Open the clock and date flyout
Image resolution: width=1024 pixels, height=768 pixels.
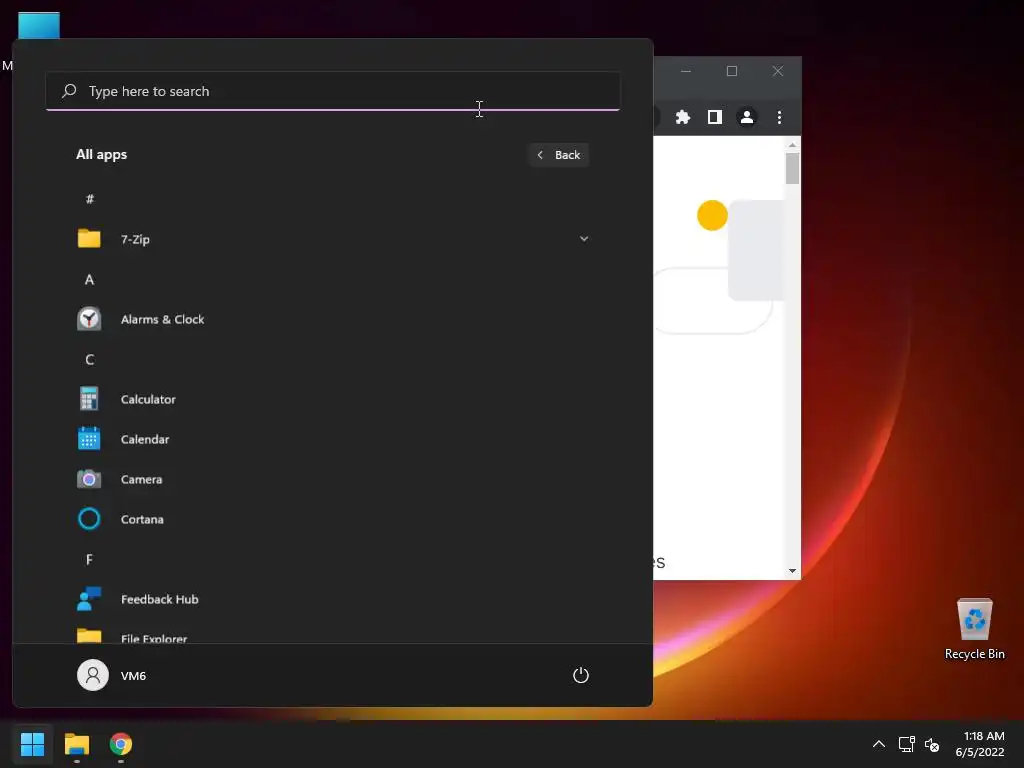point(980,744)
